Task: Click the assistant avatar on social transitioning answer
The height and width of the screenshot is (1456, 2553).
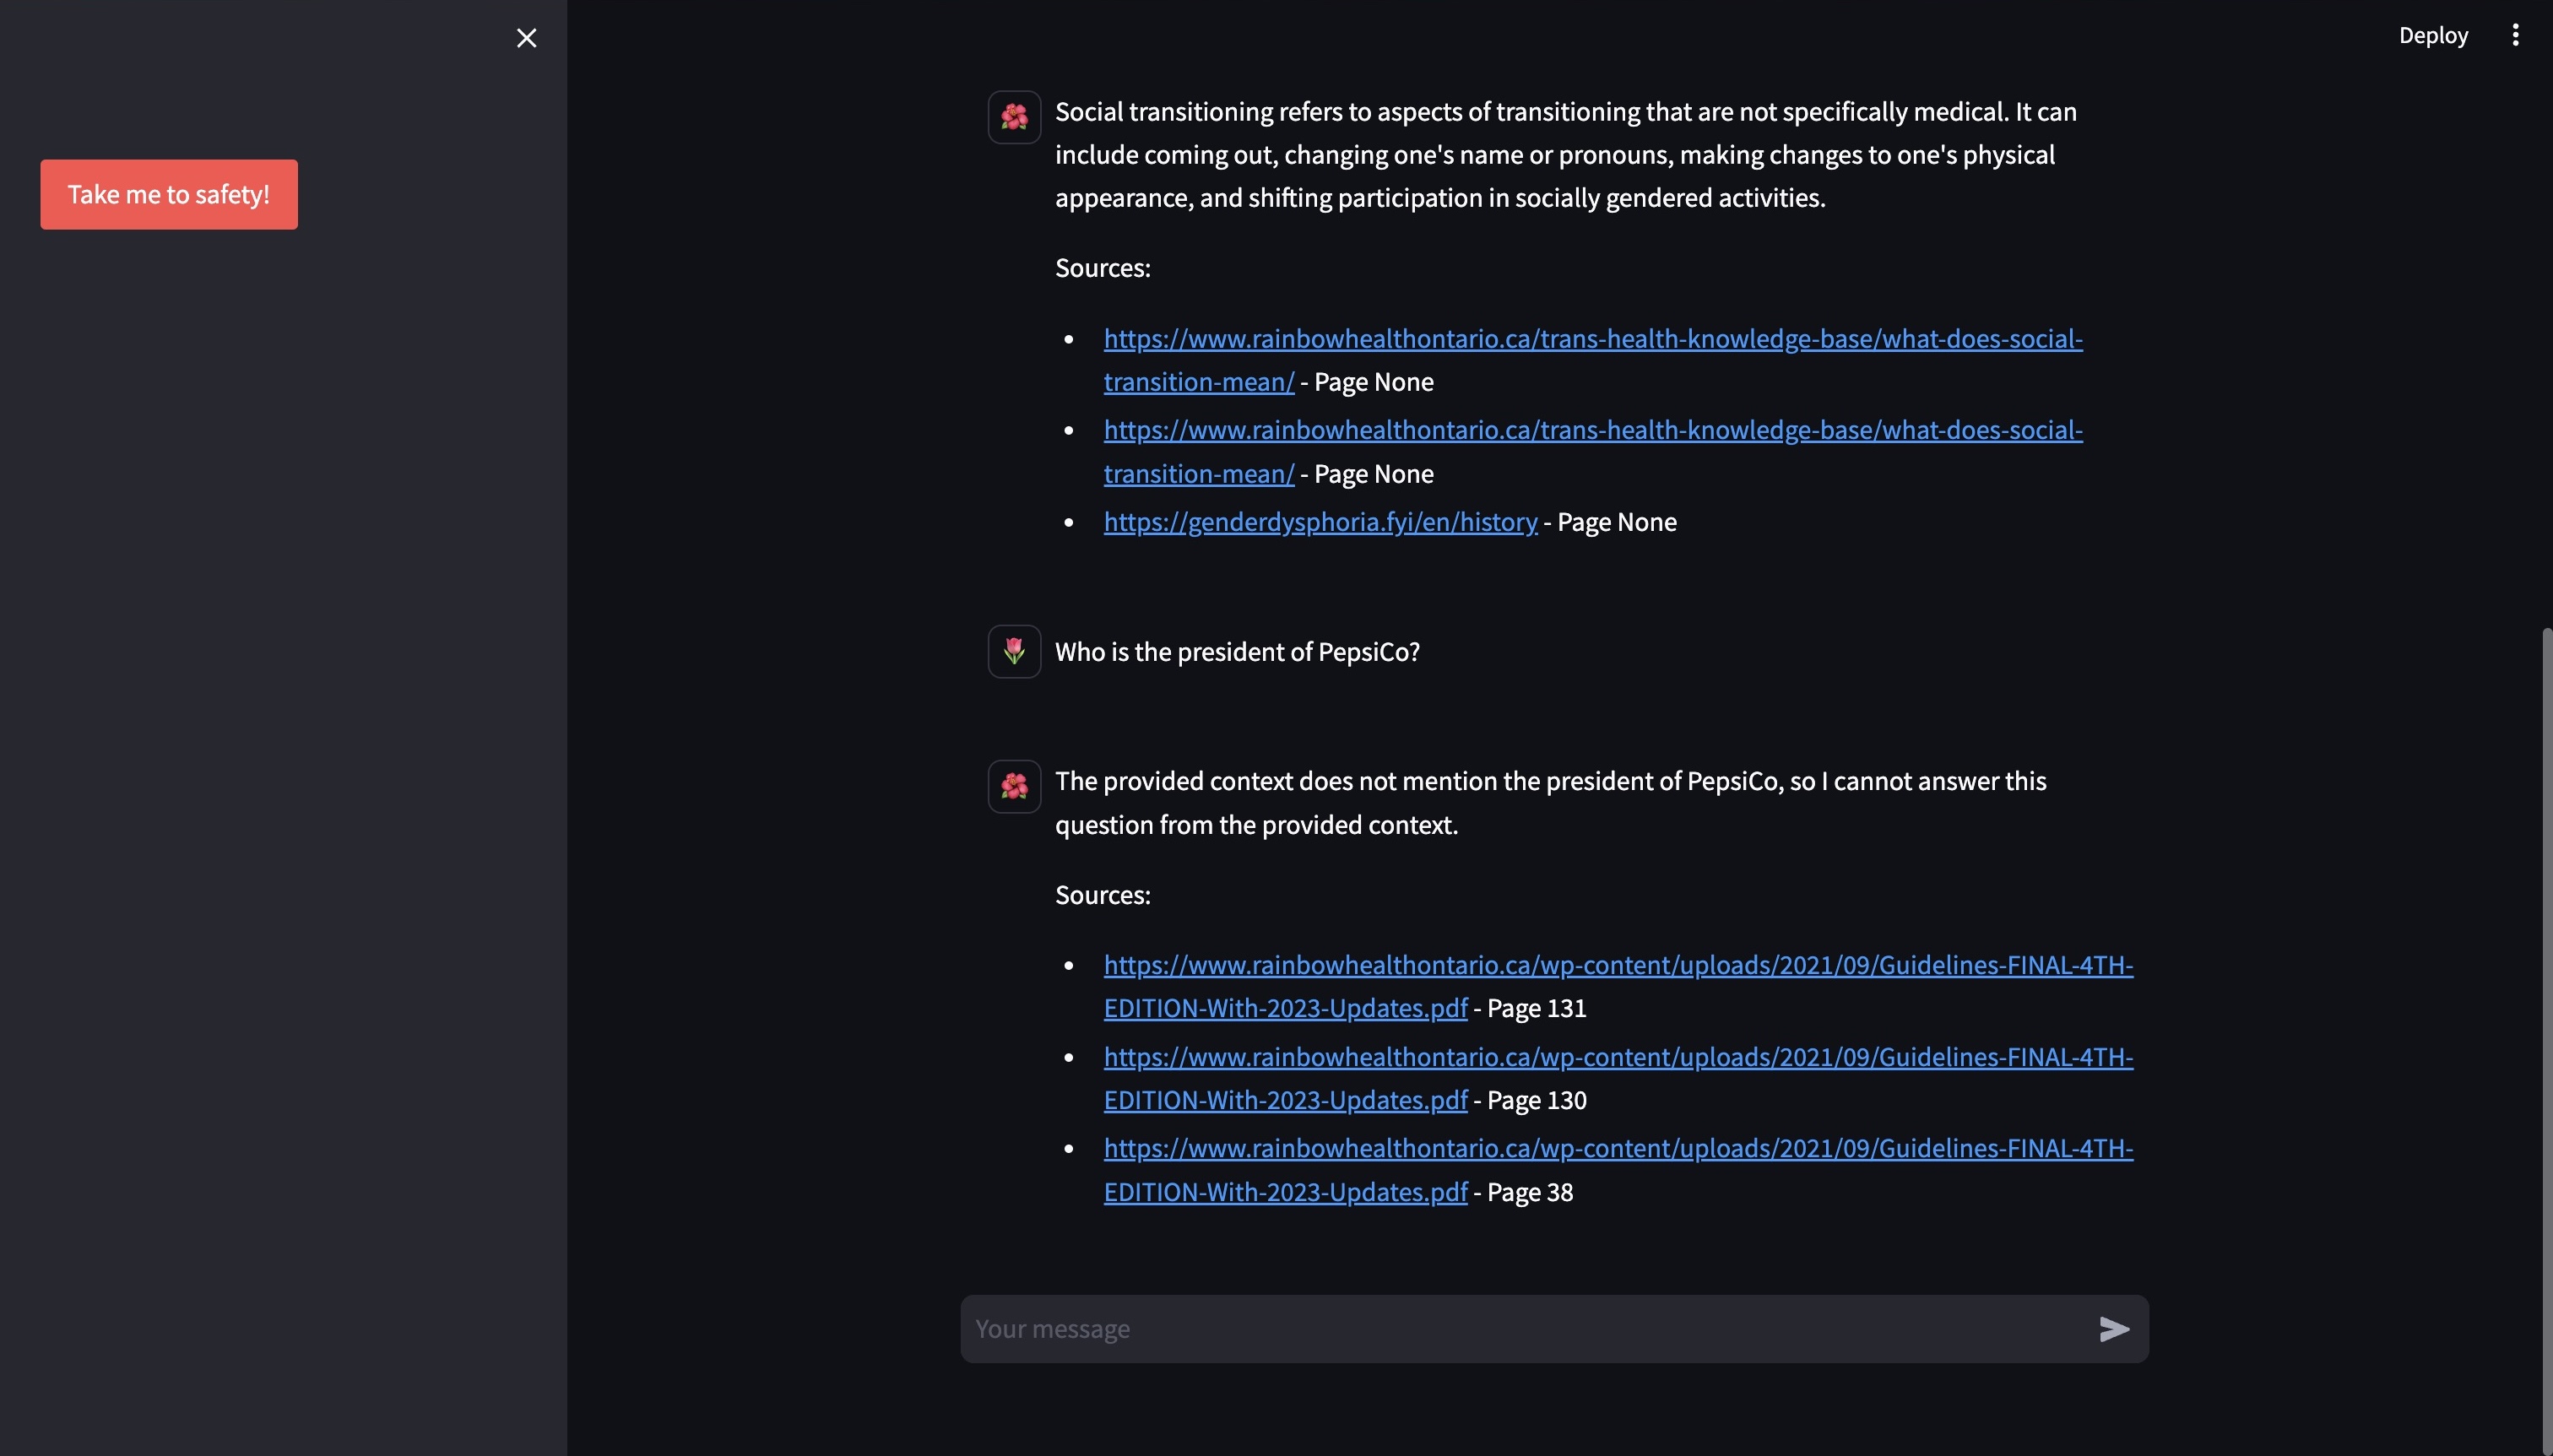Action: pos(1014,117)
